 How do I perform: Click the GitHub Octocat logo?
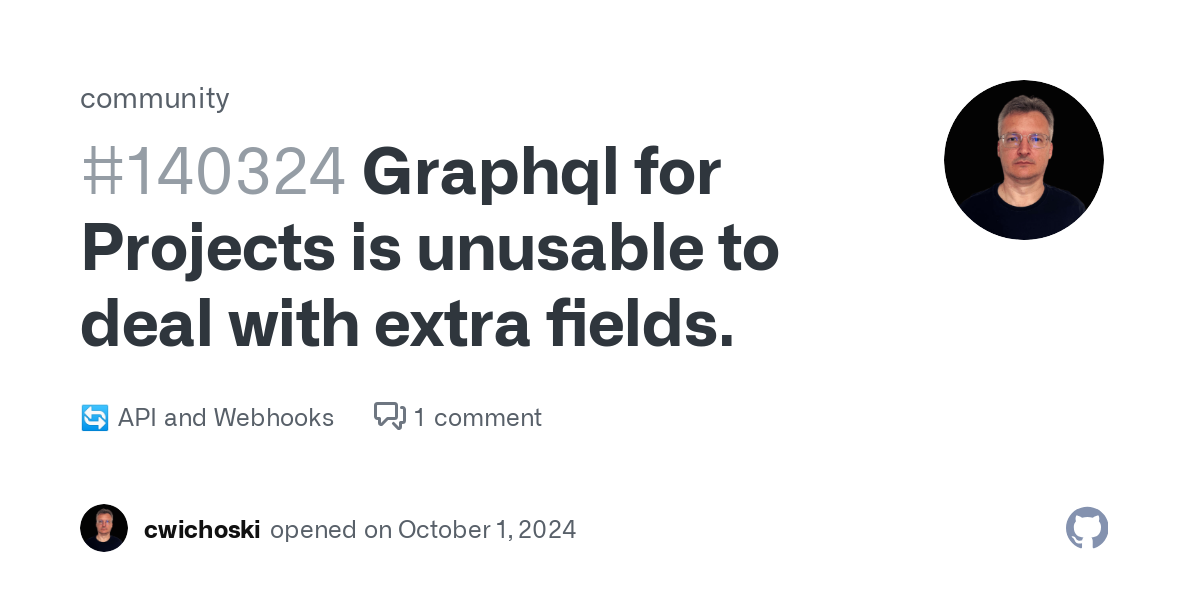(1087, 528)
